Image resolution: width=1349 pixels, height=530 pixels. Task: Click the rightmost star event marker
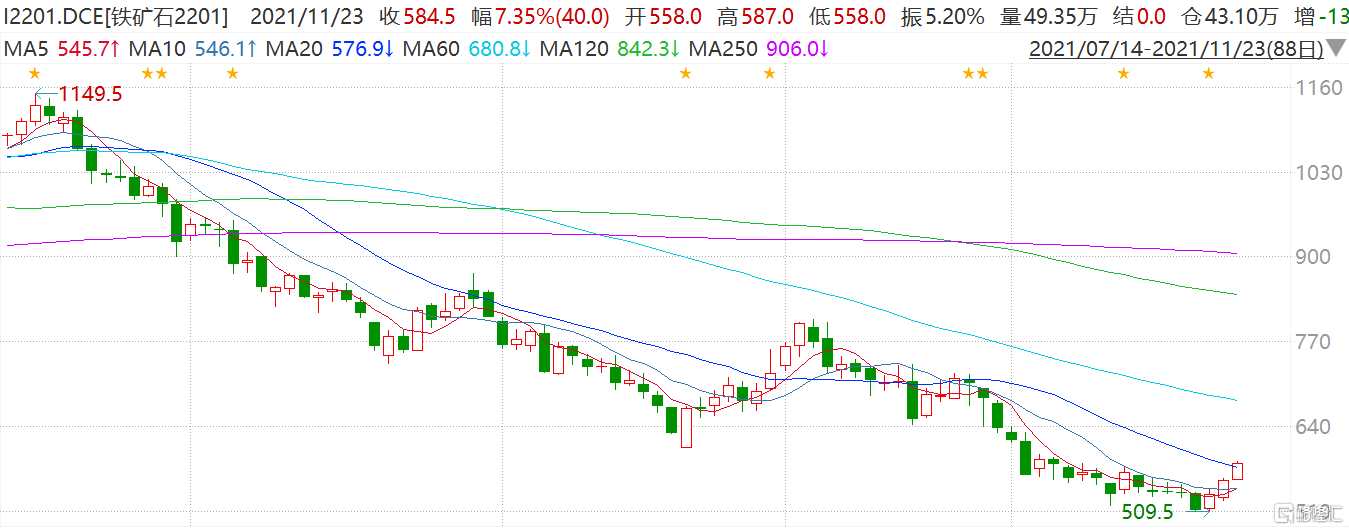coord(1209,73)
